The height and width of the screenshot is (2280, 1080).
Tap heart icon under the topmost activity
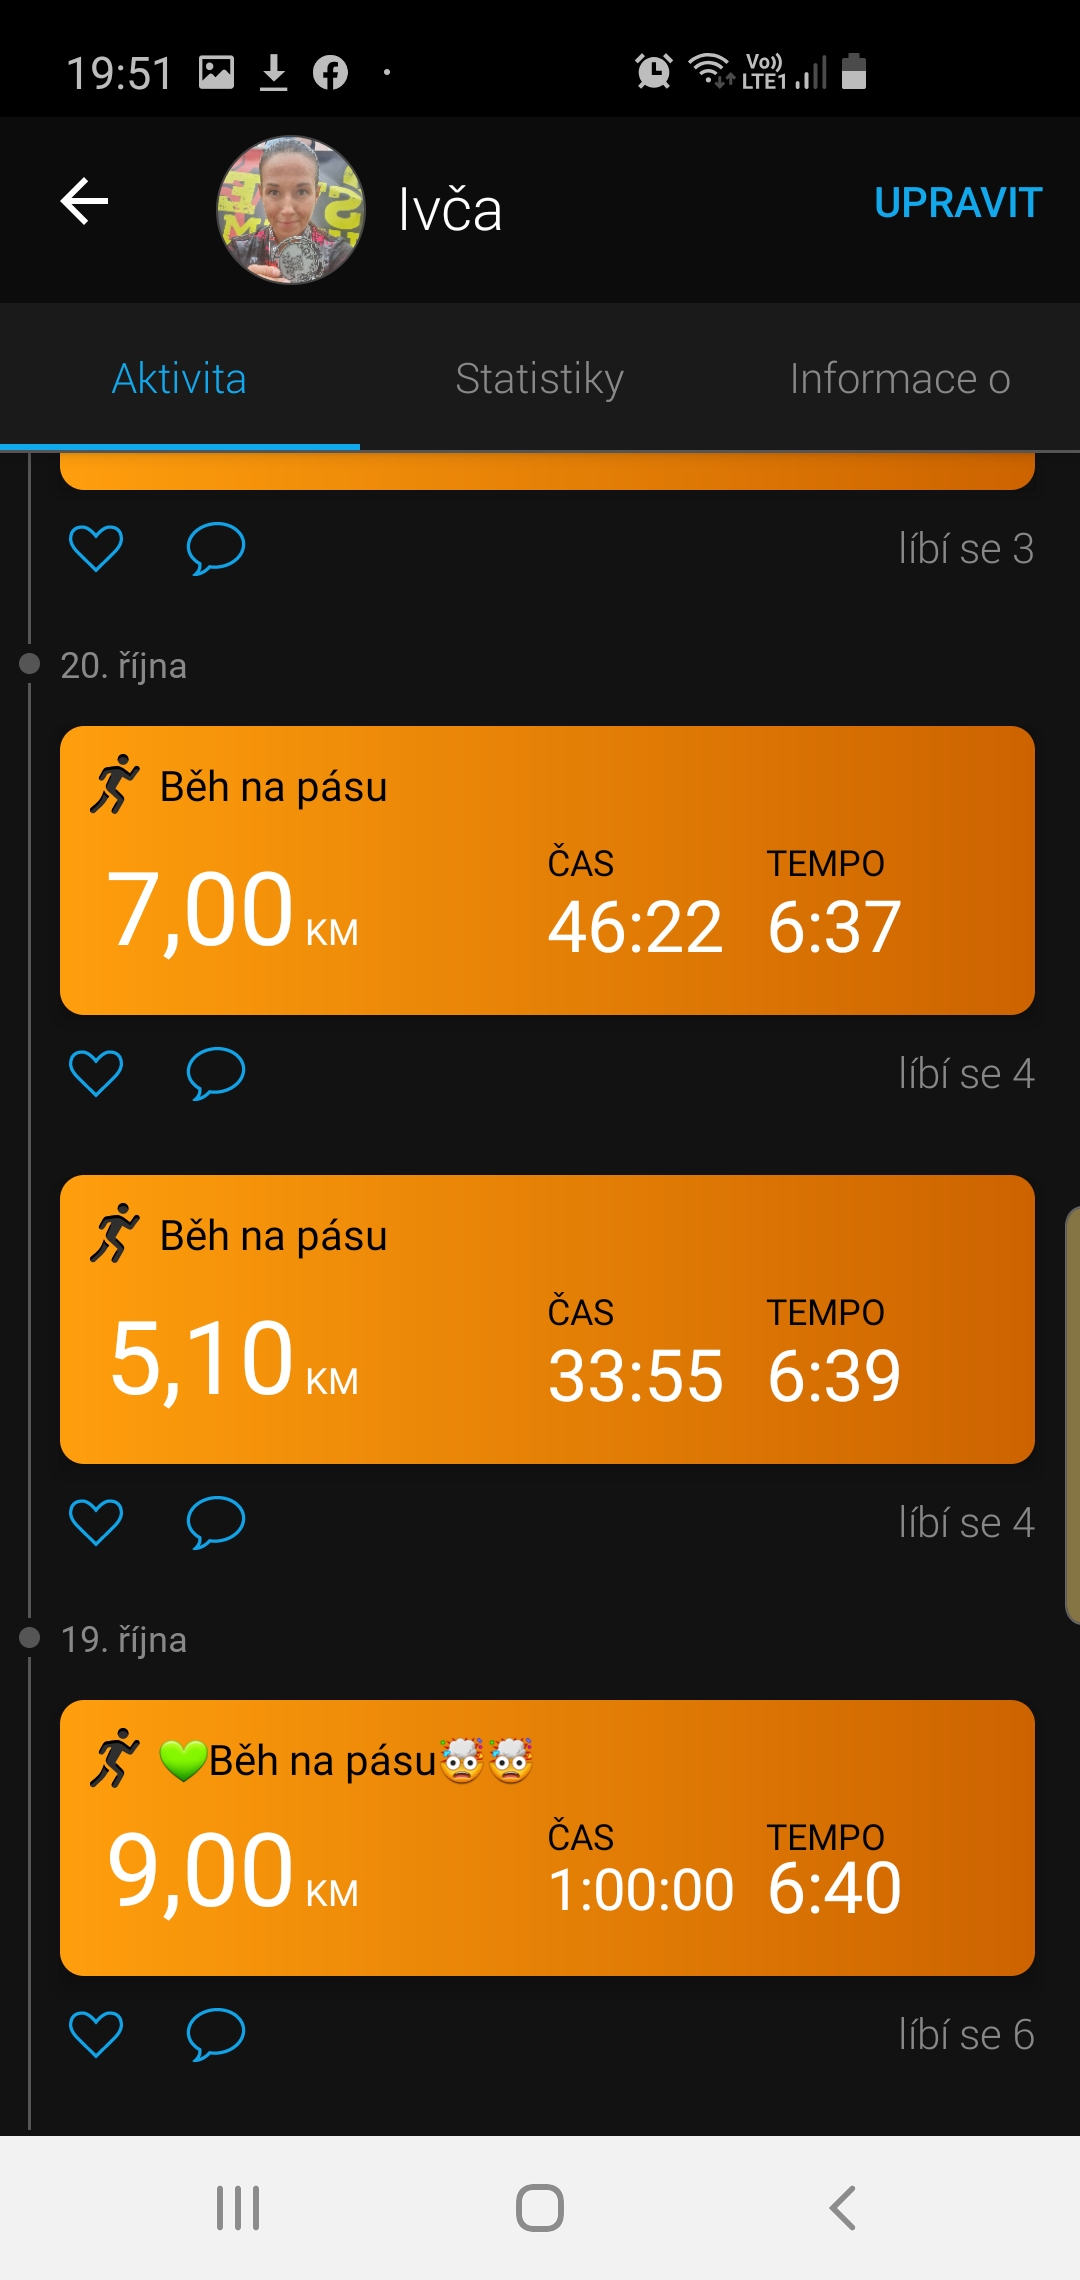point(96,548)
